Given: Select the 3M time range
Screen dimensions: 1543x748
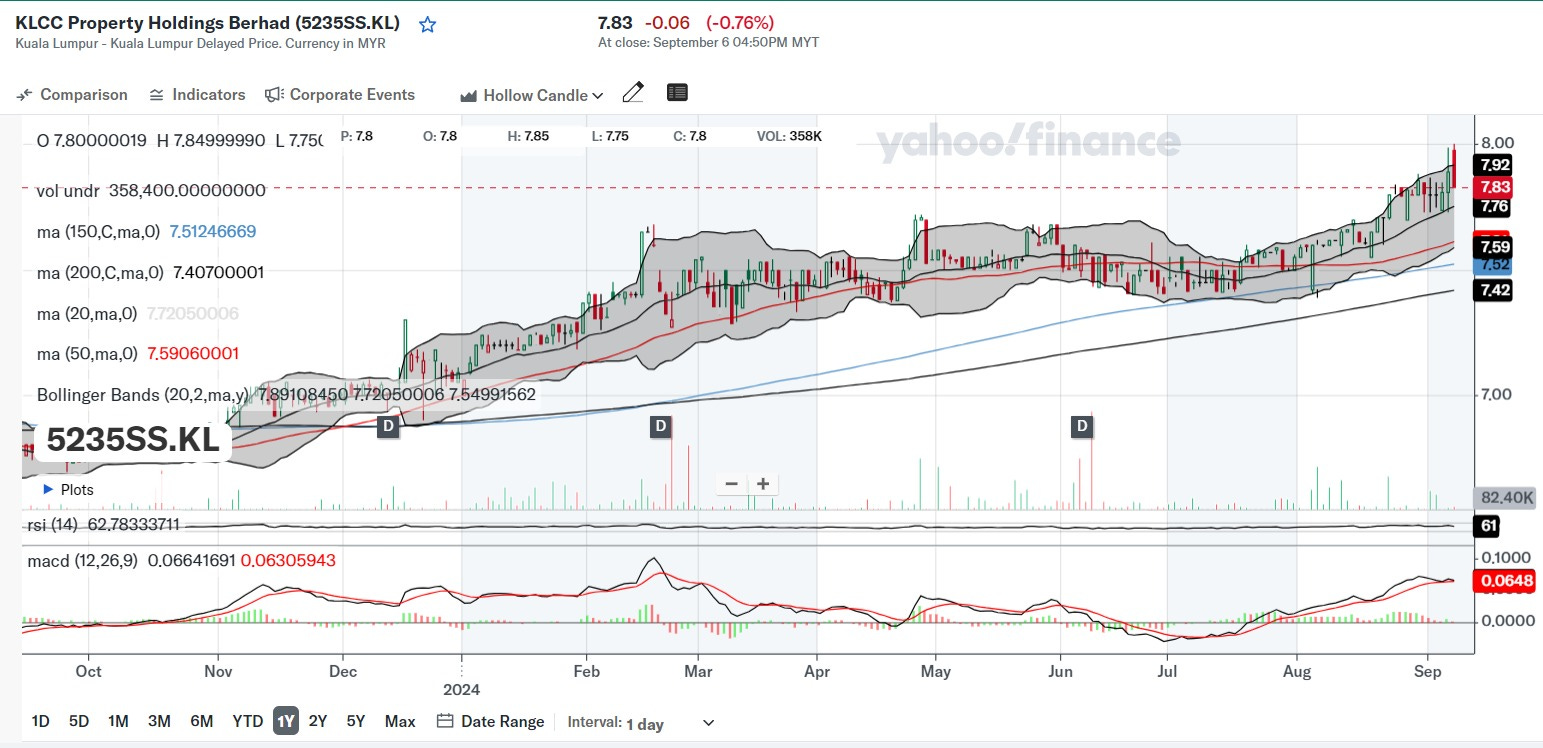Looking at the screenshot, I should [159, 721].
